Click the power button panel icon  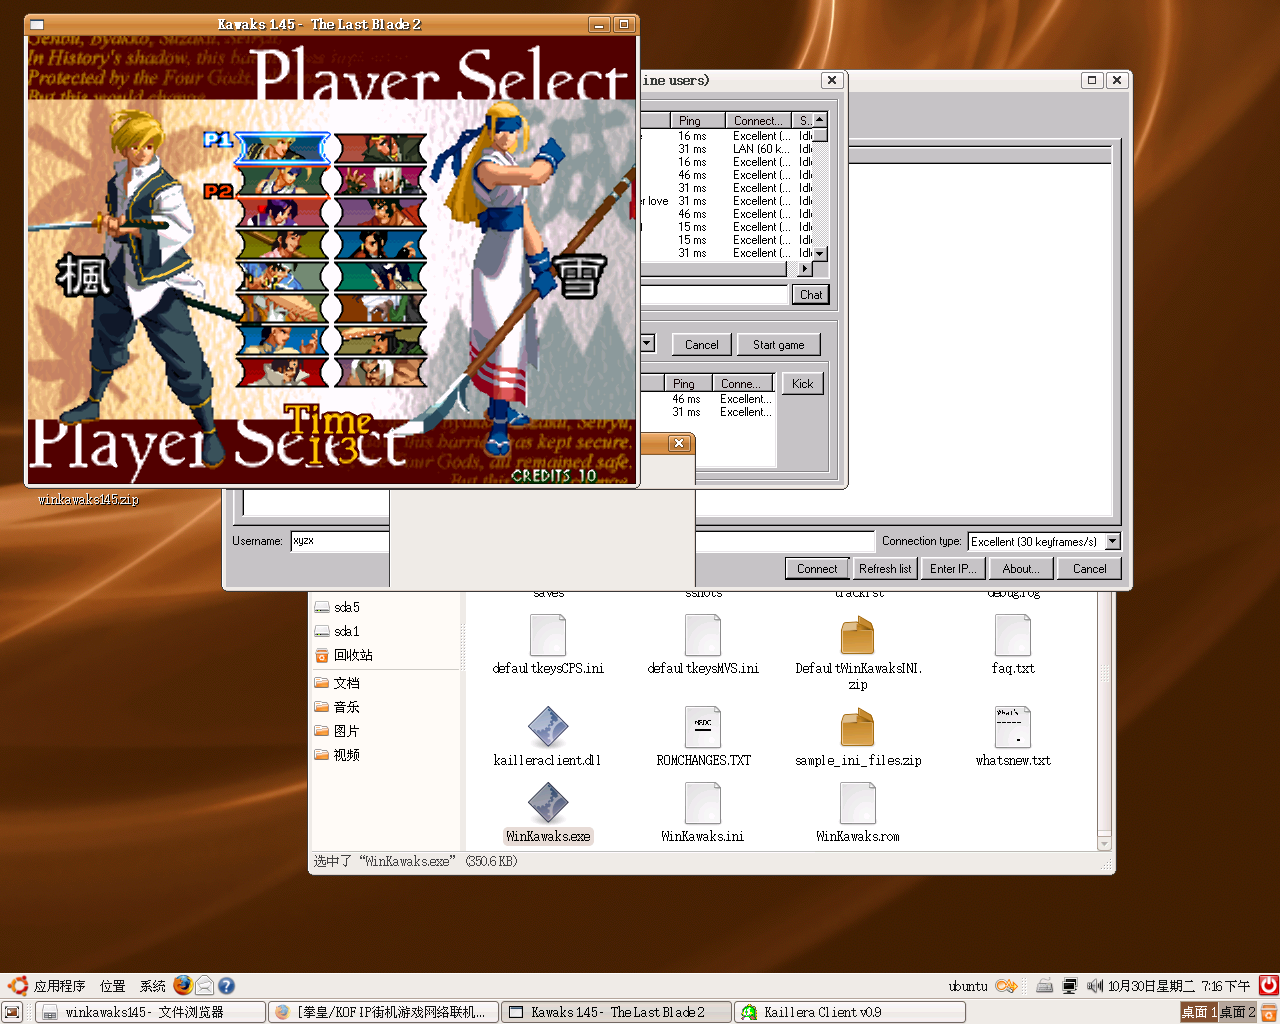click(1268, 986)
